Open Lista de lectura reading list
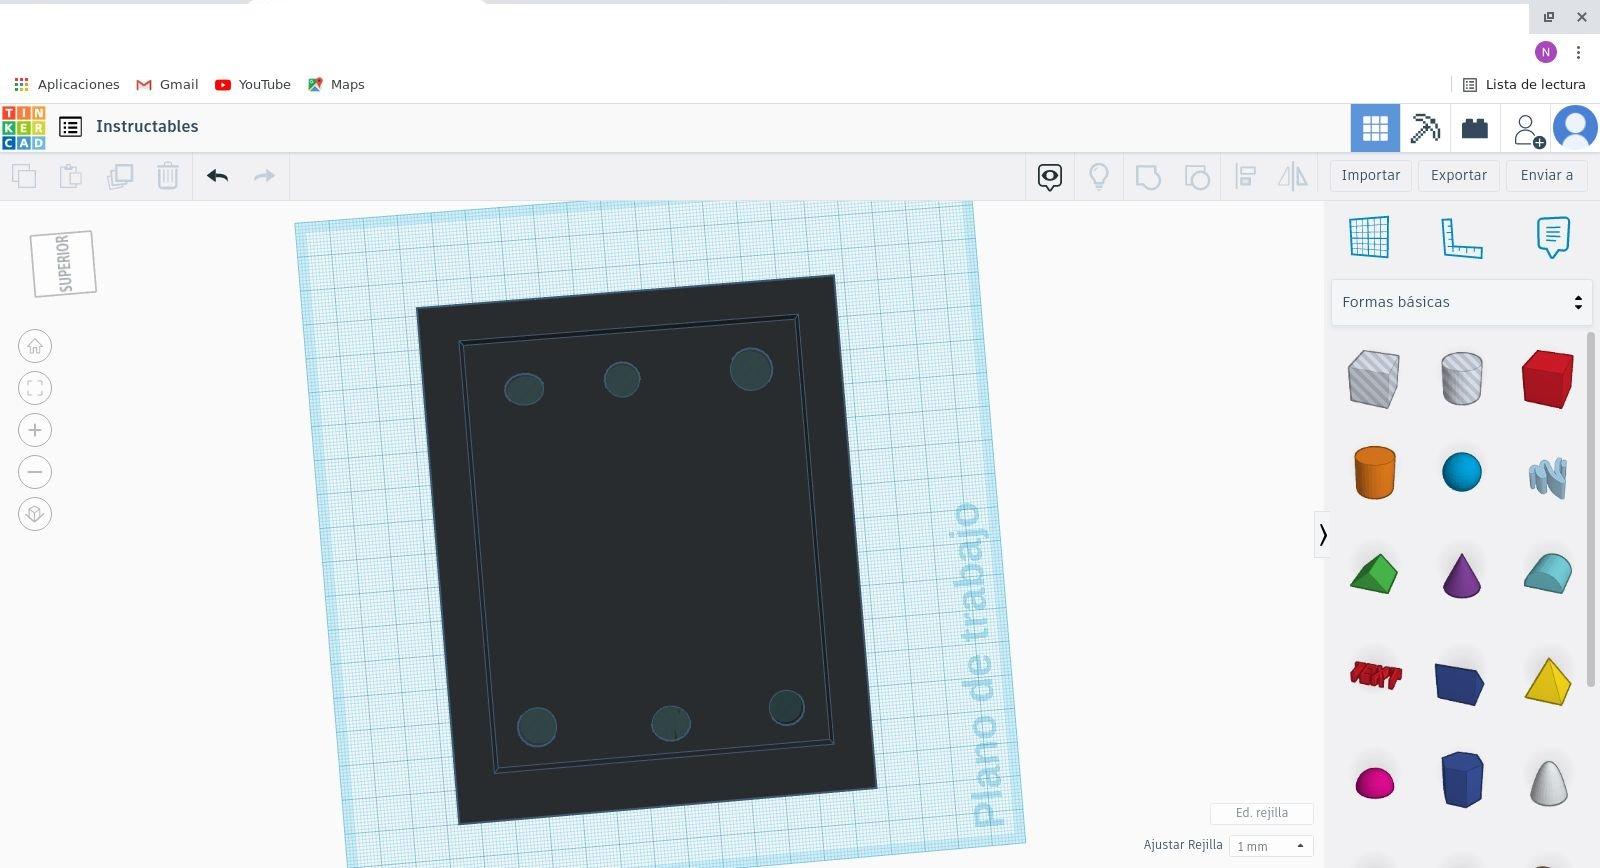 click(x=1524, y=85)
